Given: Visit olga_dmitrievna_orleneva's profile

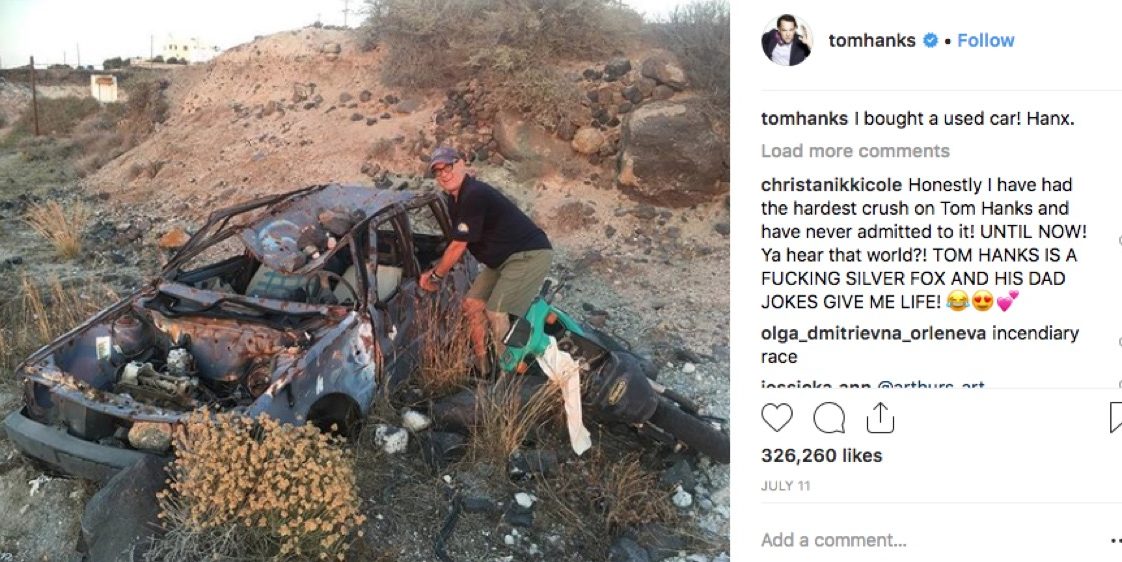Looking at the screenshot, I should [874, 334].
